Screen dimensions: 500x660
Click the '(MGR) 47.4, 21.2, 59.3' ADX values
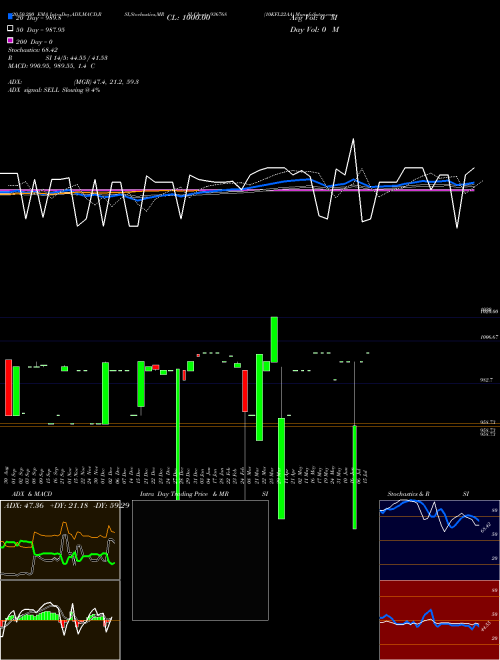(106, 82)
